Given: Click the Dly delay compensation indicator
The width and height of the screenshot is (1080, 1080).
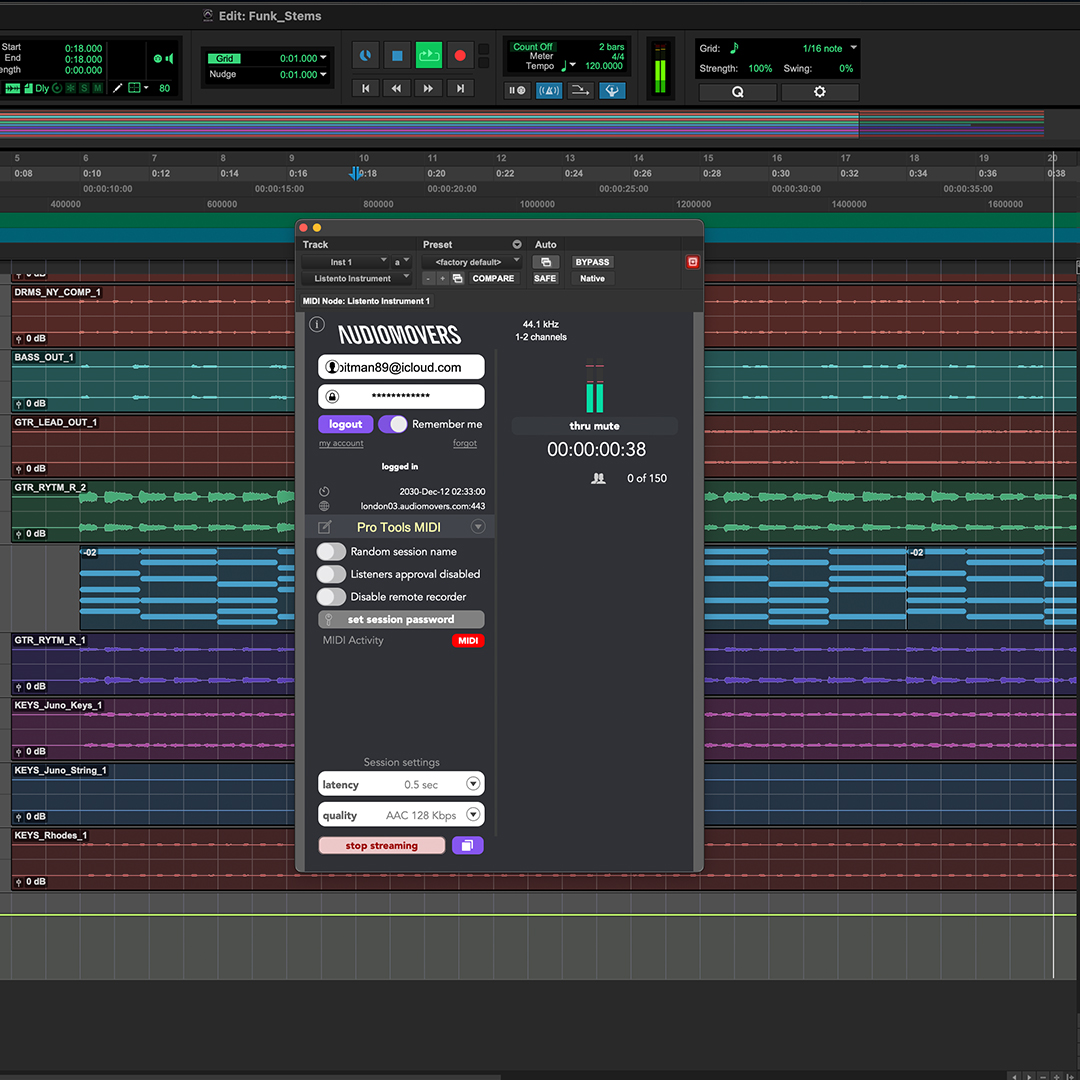Looking at the screenshot, I should [41, 88].
